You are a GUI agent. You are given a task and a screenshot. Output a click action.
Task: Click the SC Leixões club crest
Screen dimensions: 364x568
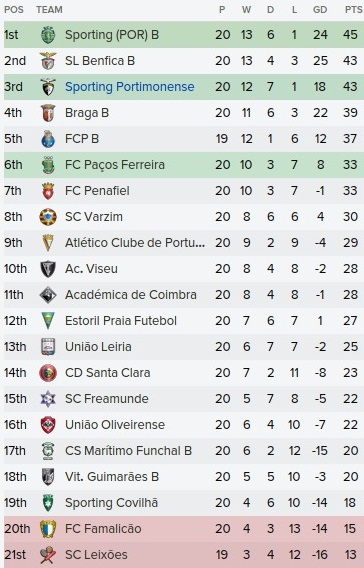48,555
